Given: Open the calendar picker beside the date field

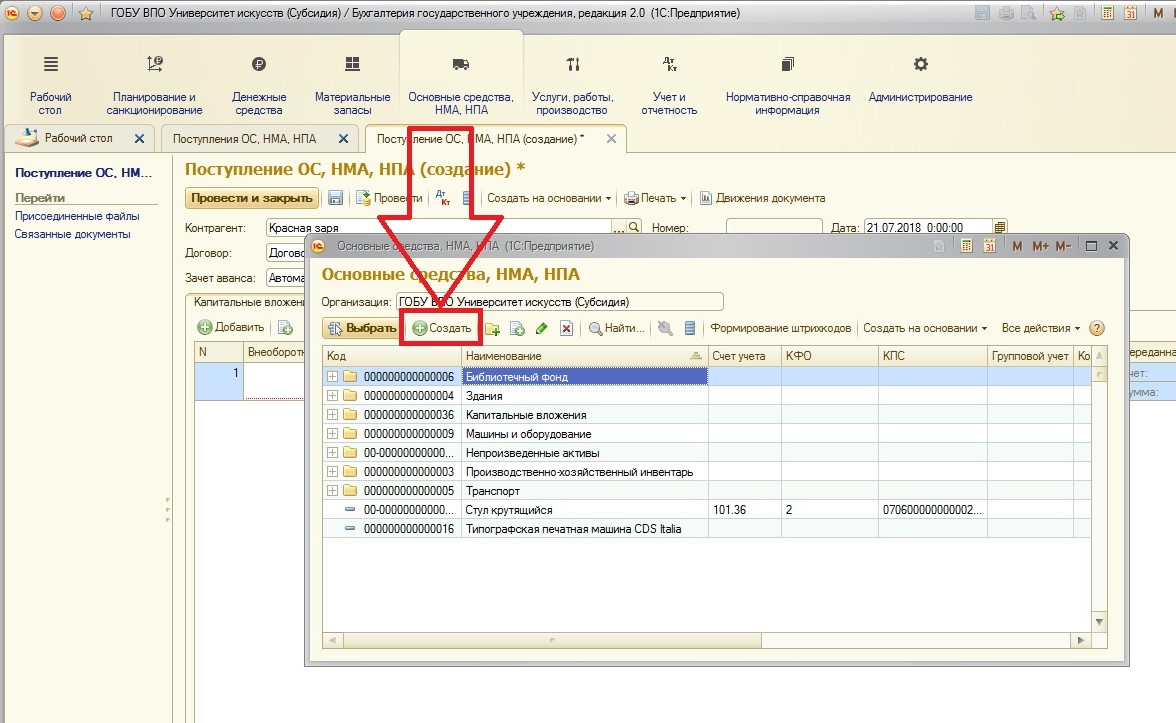Looking at the screenshot, I should click(1000, 228).
